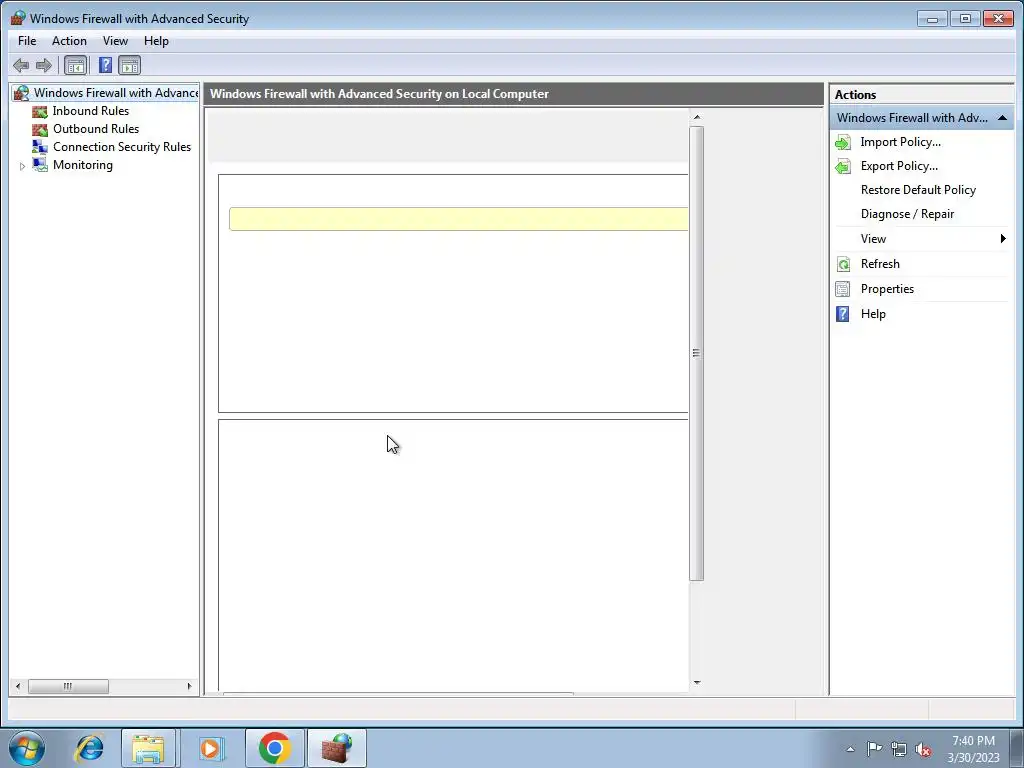Click center pane scrollbar up arrow

coord(697,118)
